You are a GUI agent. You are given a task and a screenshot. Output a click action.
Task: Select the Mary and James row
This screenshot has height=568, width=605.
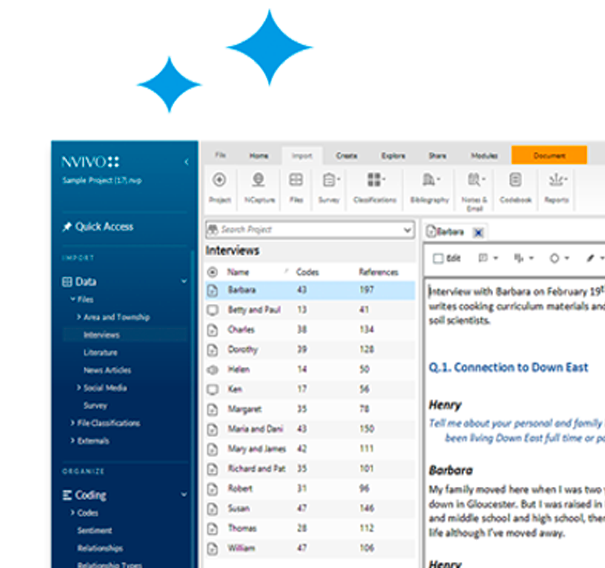(x=310, y=449)
